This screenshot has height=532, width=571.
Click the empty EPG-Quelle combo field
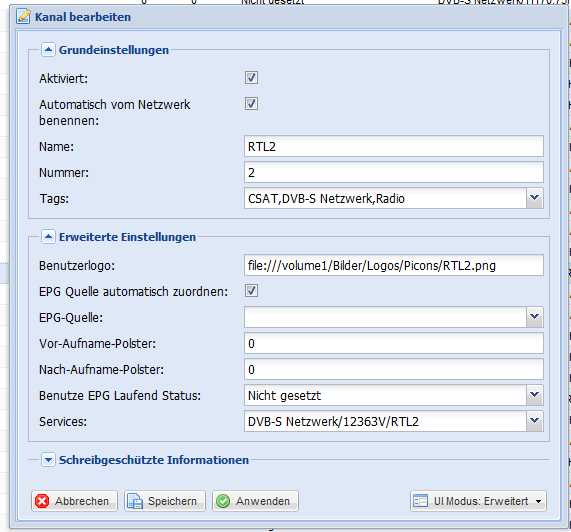tap(385, 317)
